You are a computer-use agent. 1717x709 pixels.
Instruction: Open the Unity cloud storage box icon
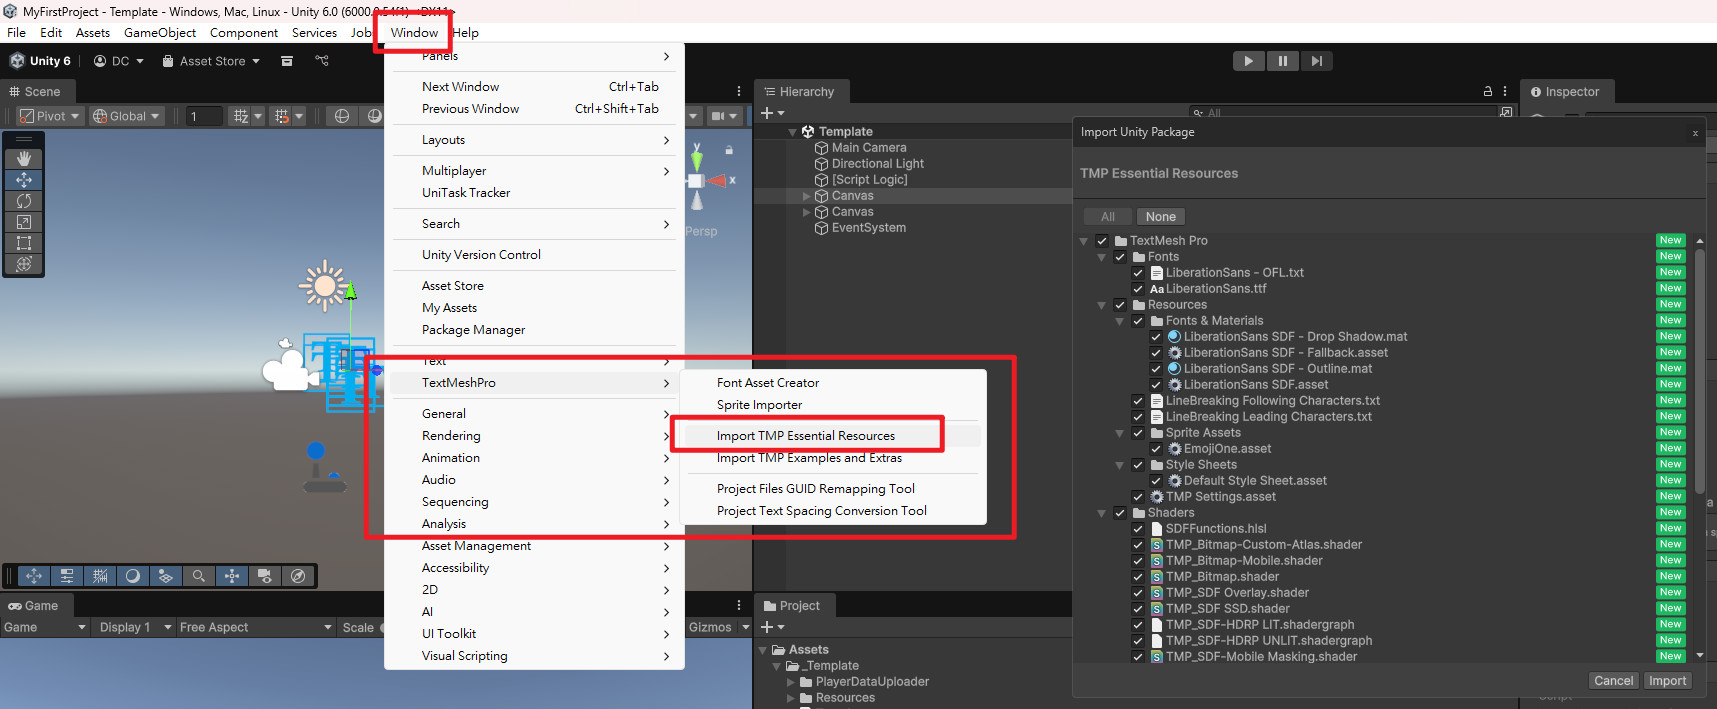pyautogui.click(x=287, y=61)
